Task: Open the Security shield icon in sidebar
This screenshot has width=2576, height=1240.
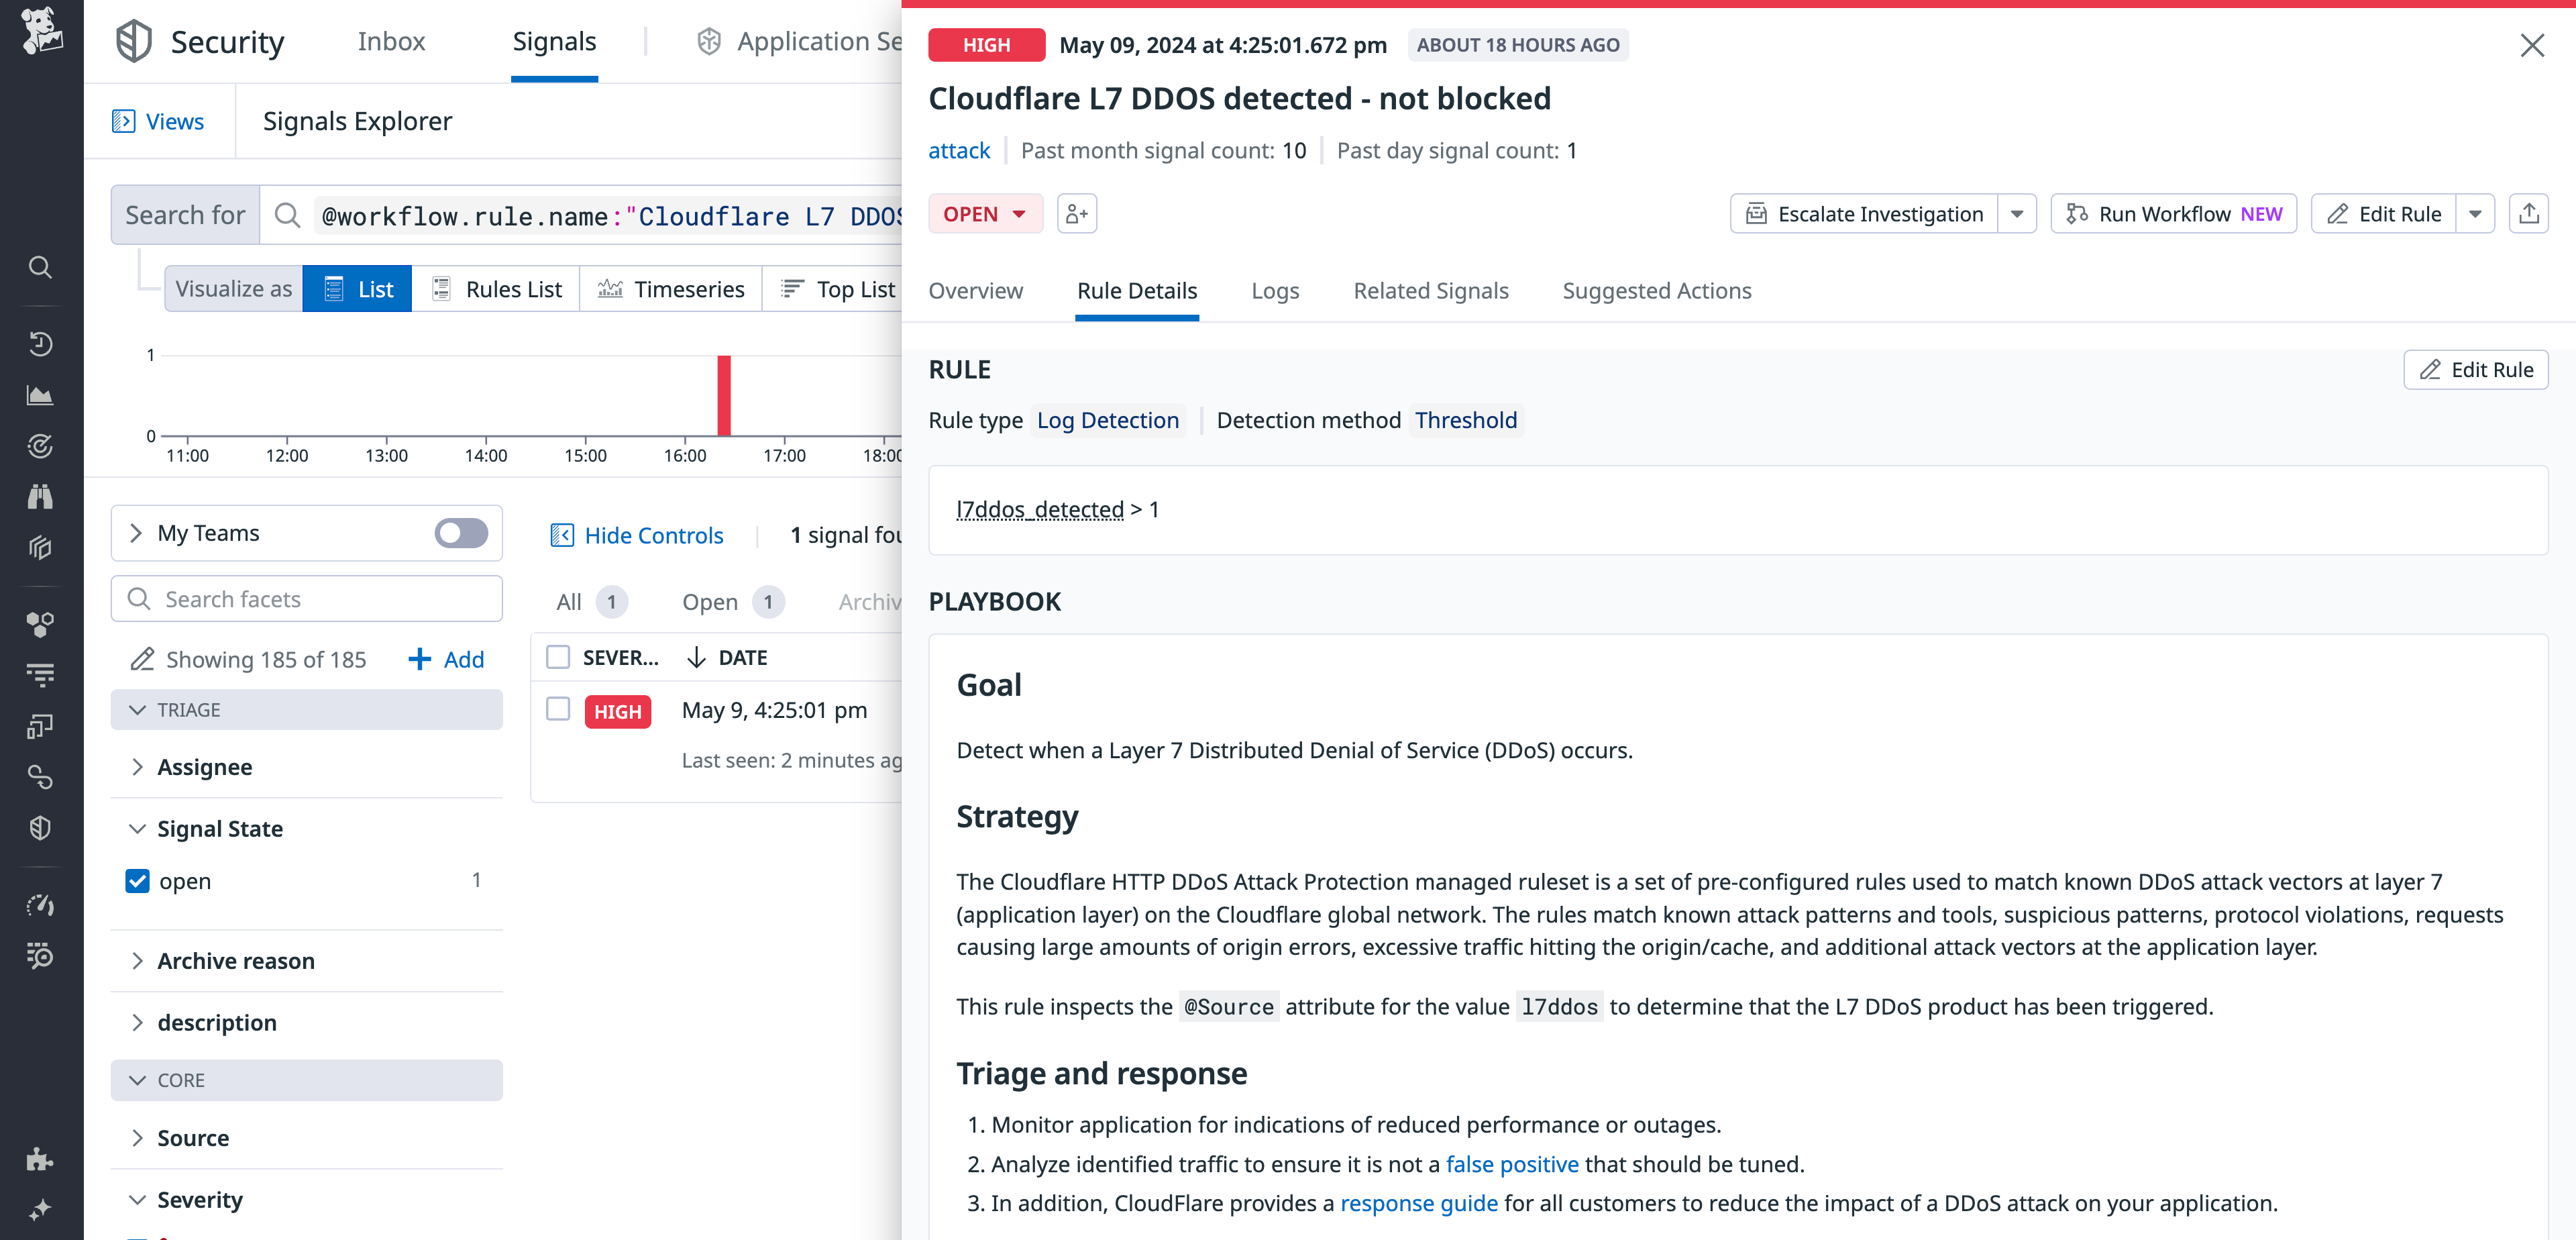Action: (40, 827)
